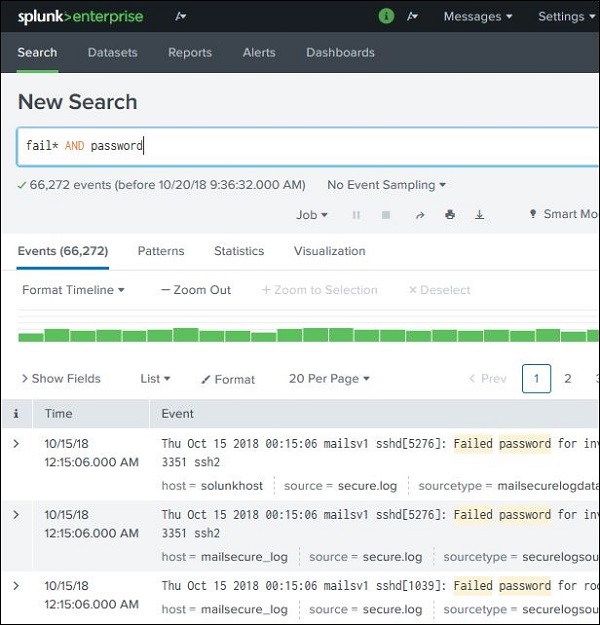
Task: Click the splunk enterprise logo
Action: (x=80, y=17)
